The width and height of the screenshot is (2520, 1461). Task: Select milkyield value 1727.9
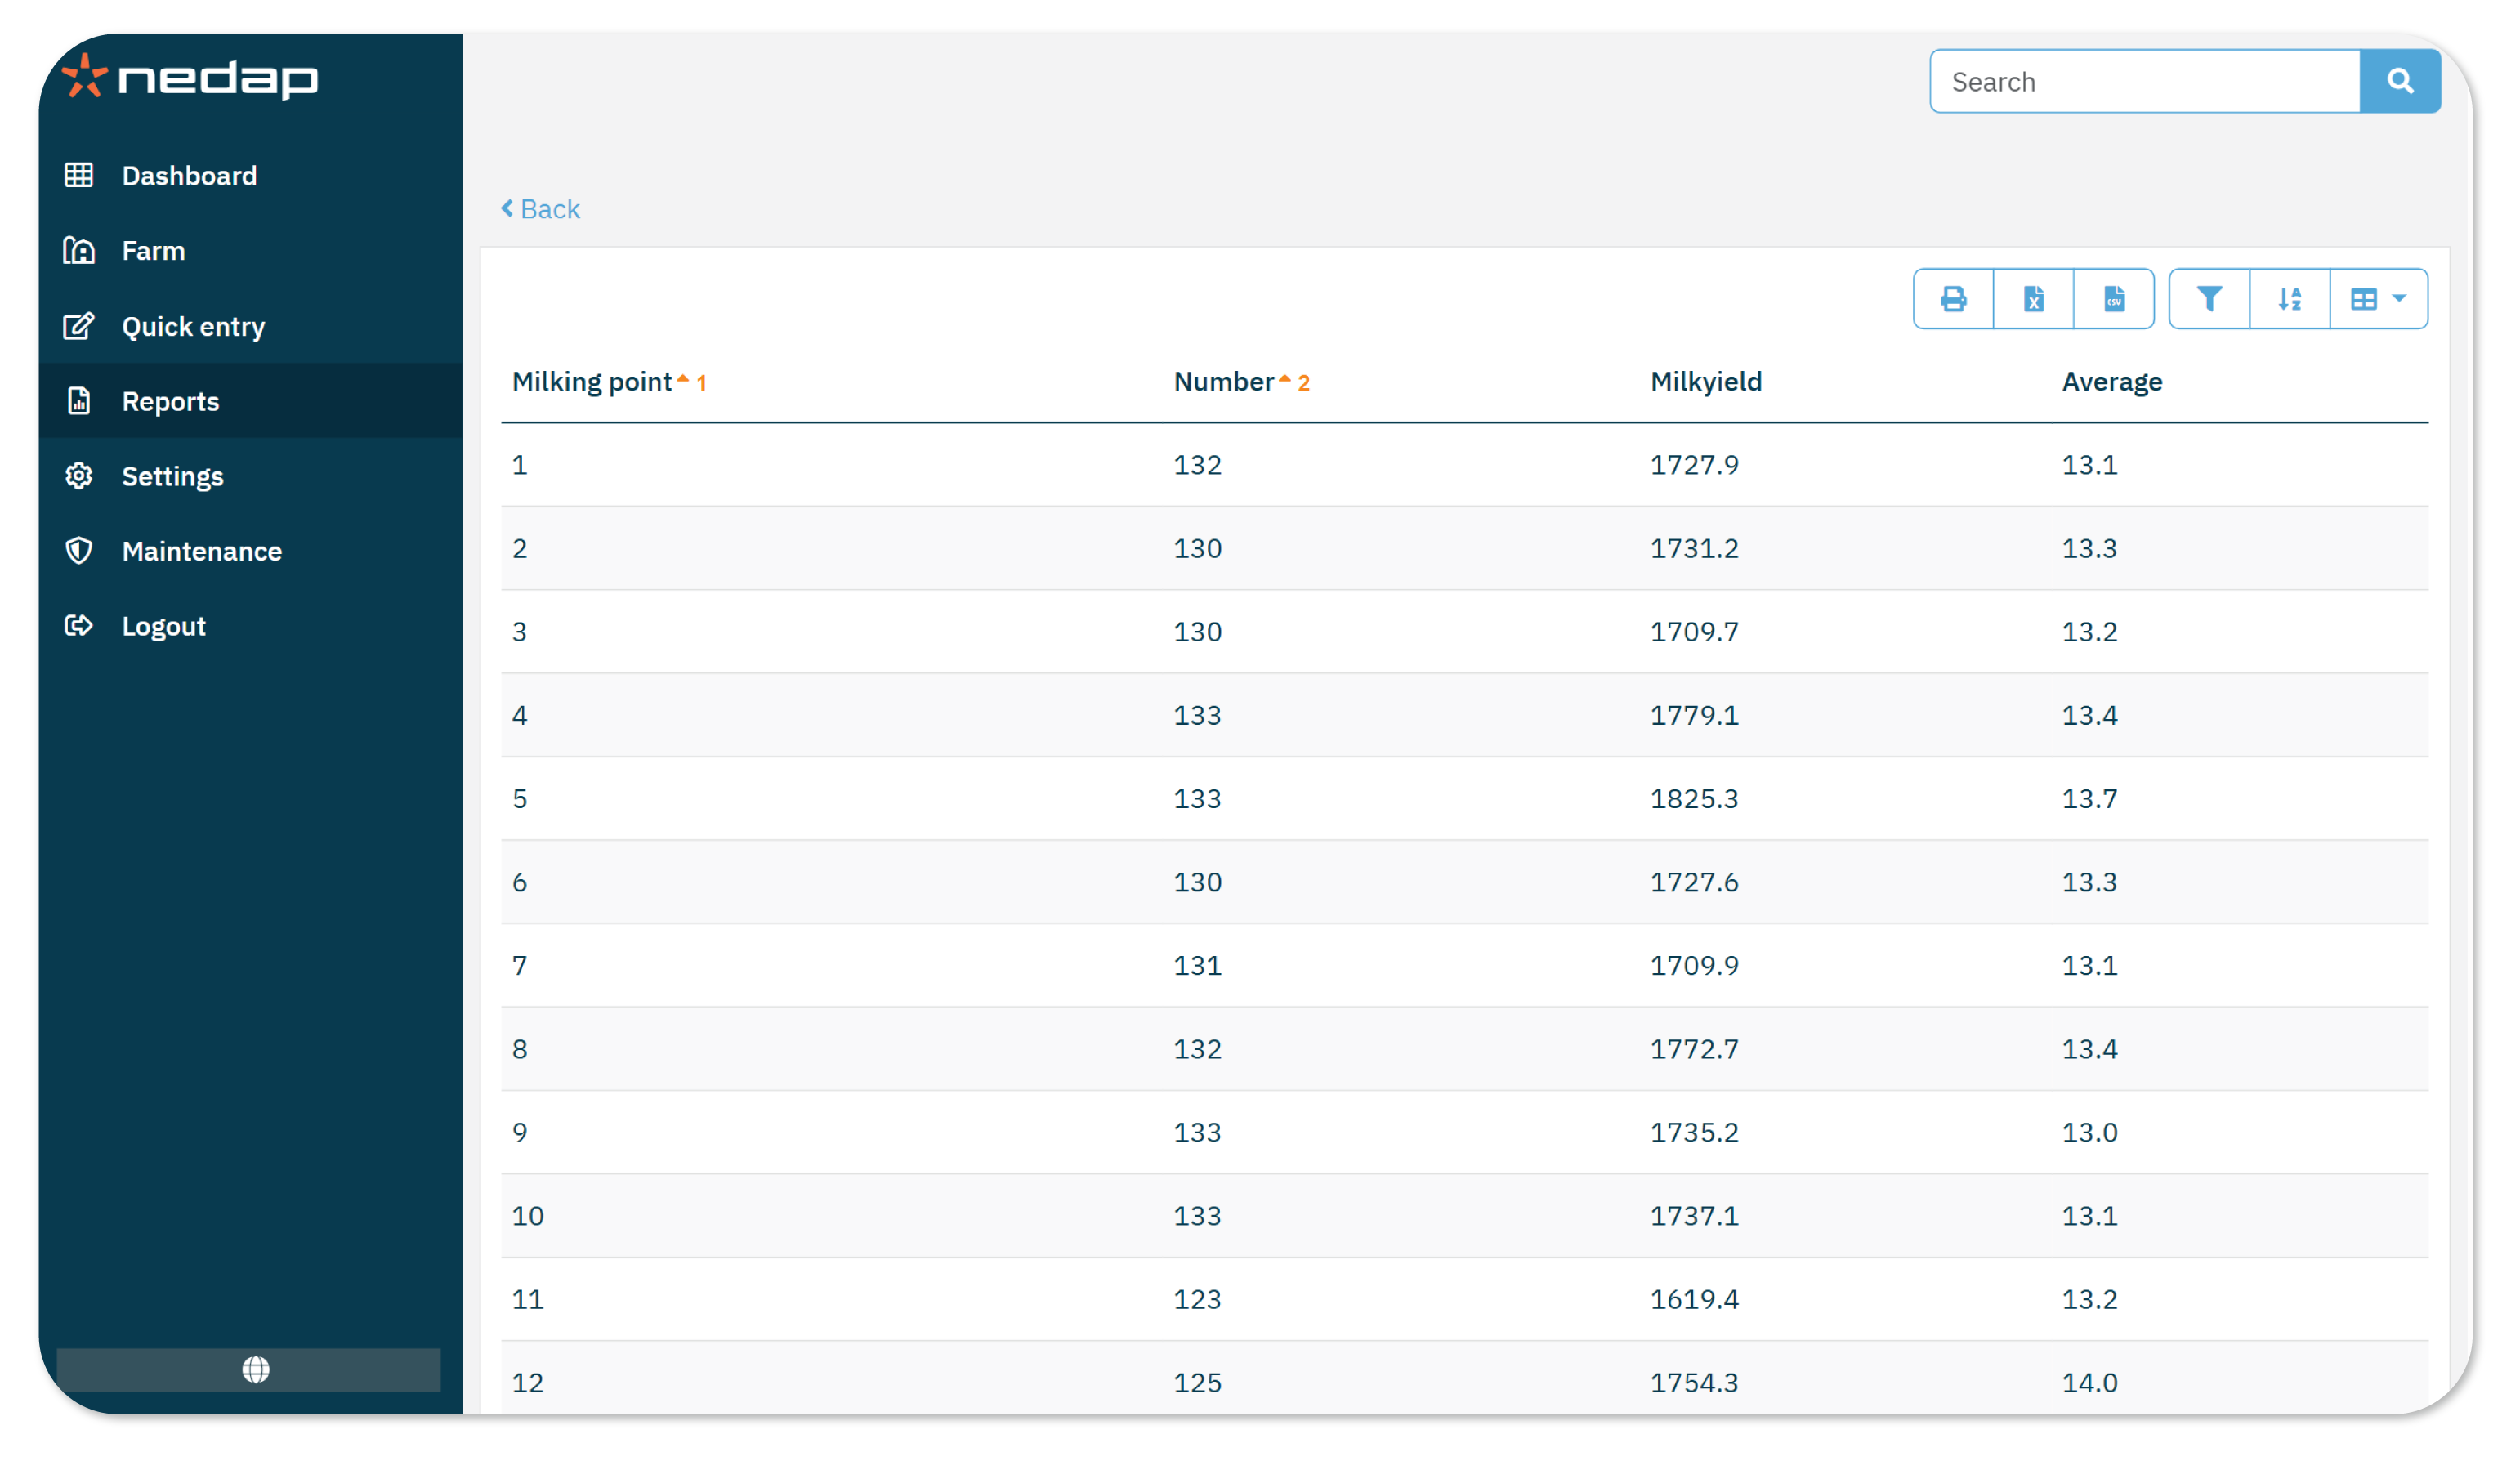pos(1694,465)
